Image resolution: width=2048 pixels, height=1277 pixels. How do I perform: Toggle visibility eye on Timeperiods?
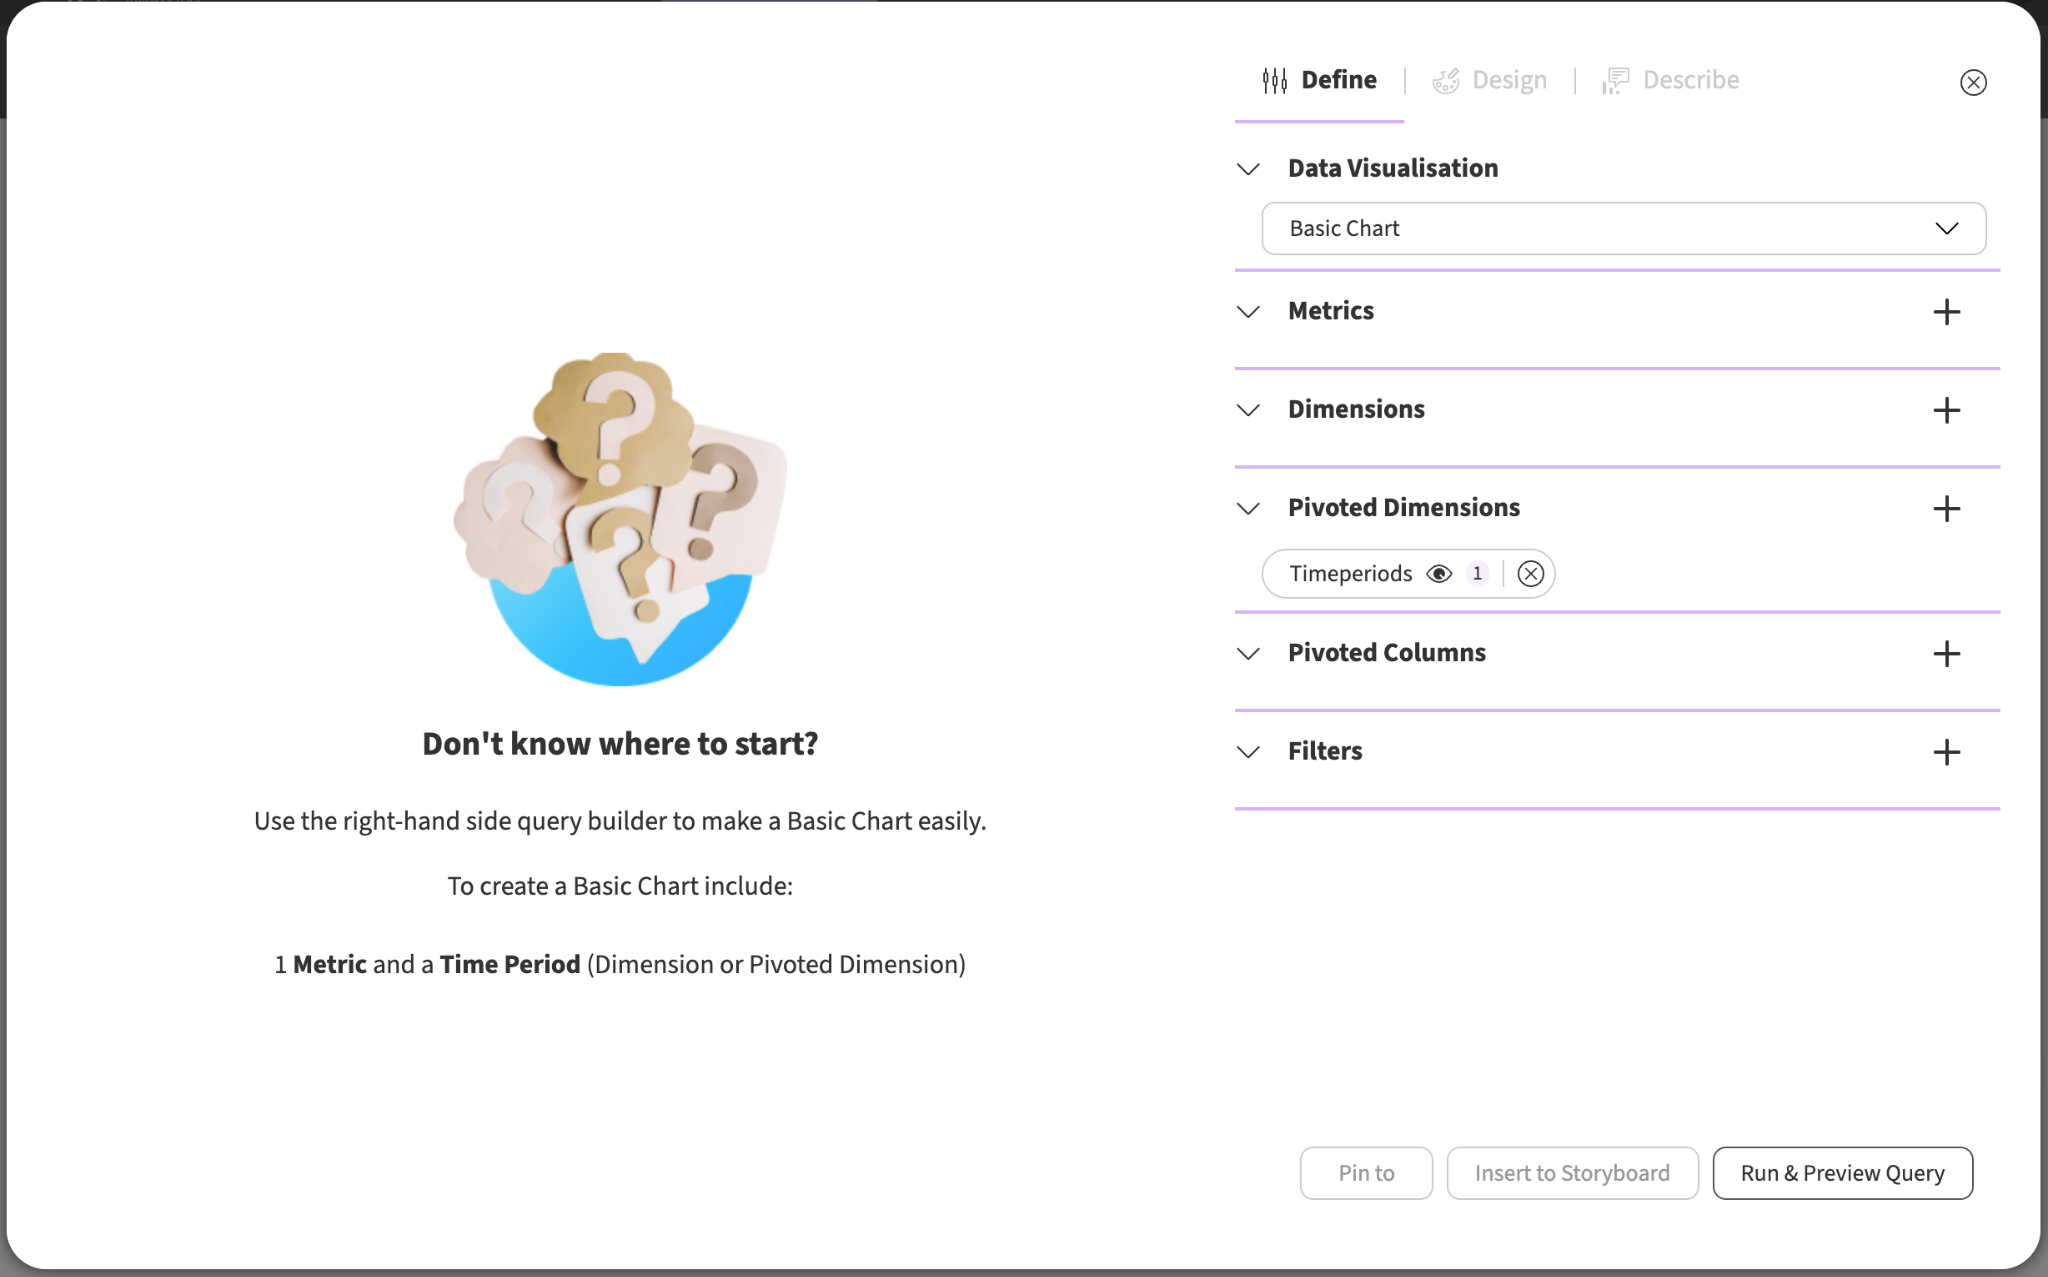click(1438, 574)
